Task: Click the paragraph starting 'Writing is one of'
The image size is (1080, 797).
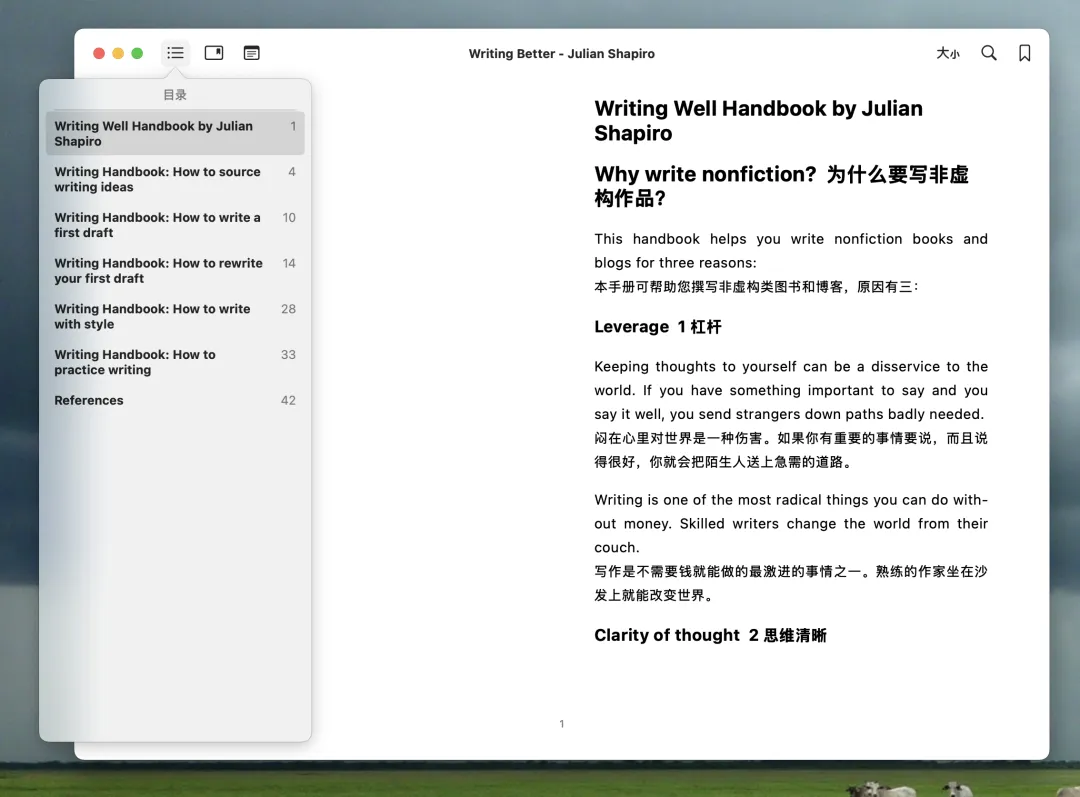Action: [791, 524]
